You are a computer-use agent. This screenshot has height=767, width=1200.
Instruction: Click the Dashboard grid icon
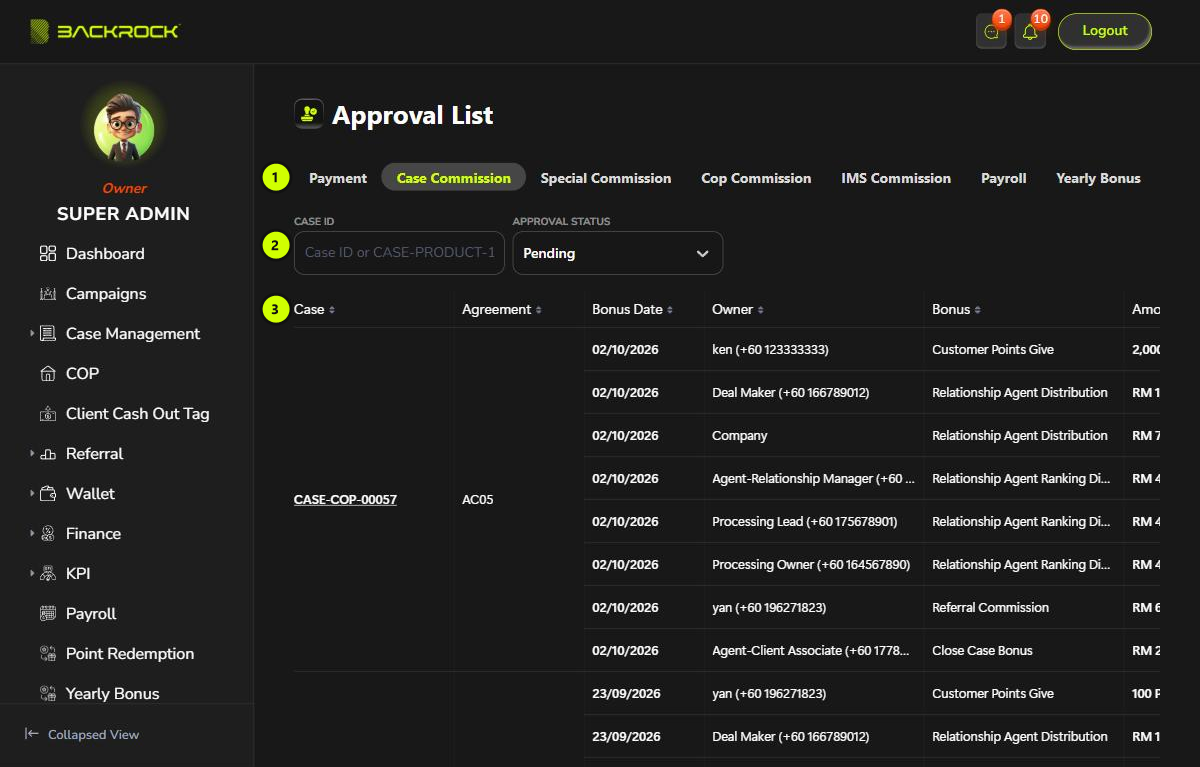(48, 254)
